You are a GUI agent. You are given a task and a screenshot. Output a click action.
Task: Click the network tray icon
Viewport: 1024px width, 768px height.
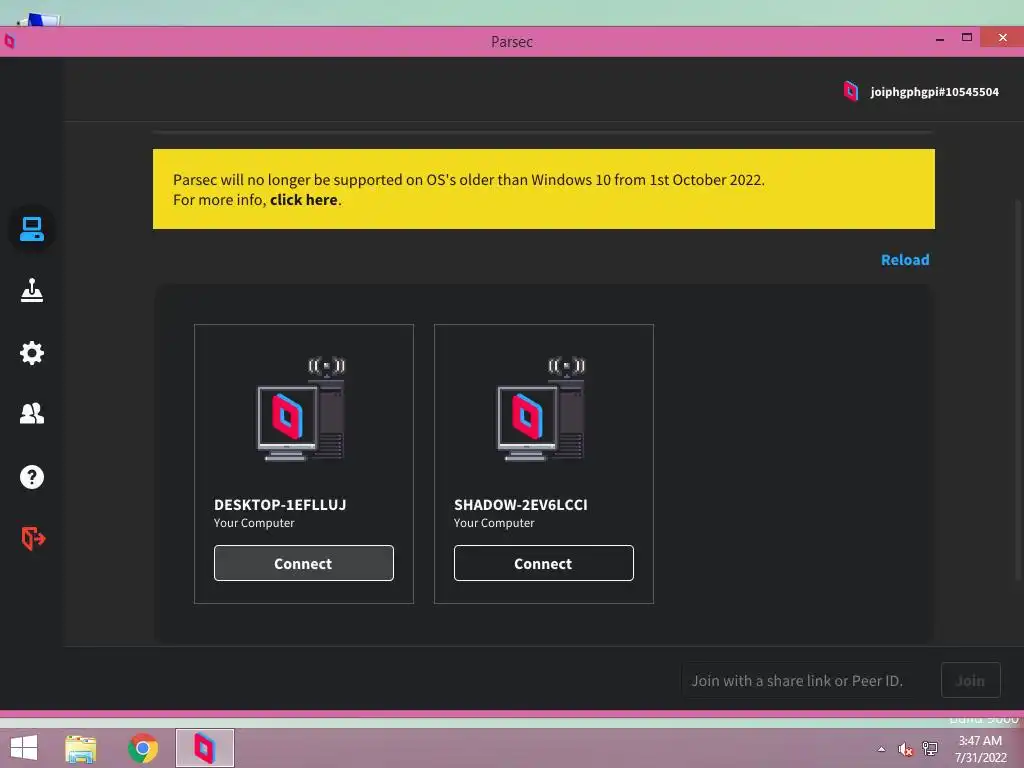click(x=930, y=748)
